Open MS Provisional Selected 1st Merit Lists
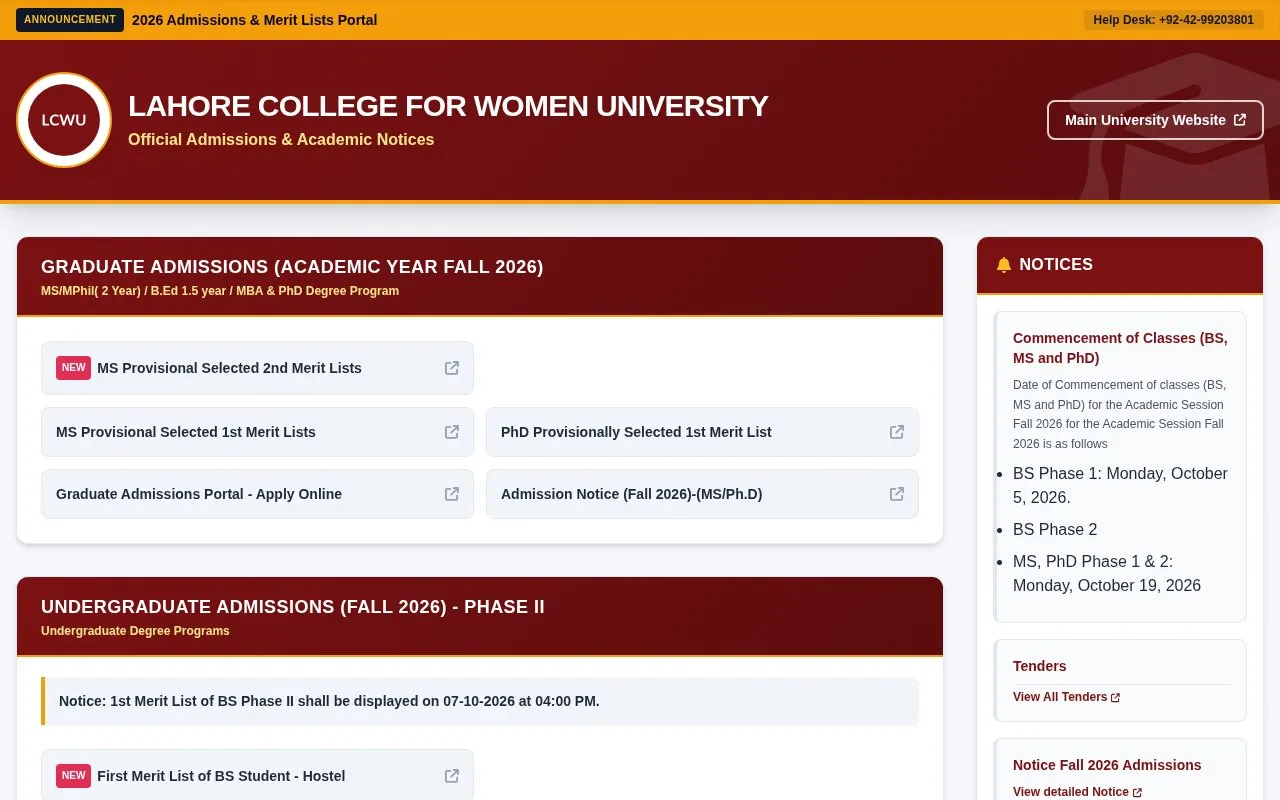This screenshot has height=800, width=1280. pos(257,432)
